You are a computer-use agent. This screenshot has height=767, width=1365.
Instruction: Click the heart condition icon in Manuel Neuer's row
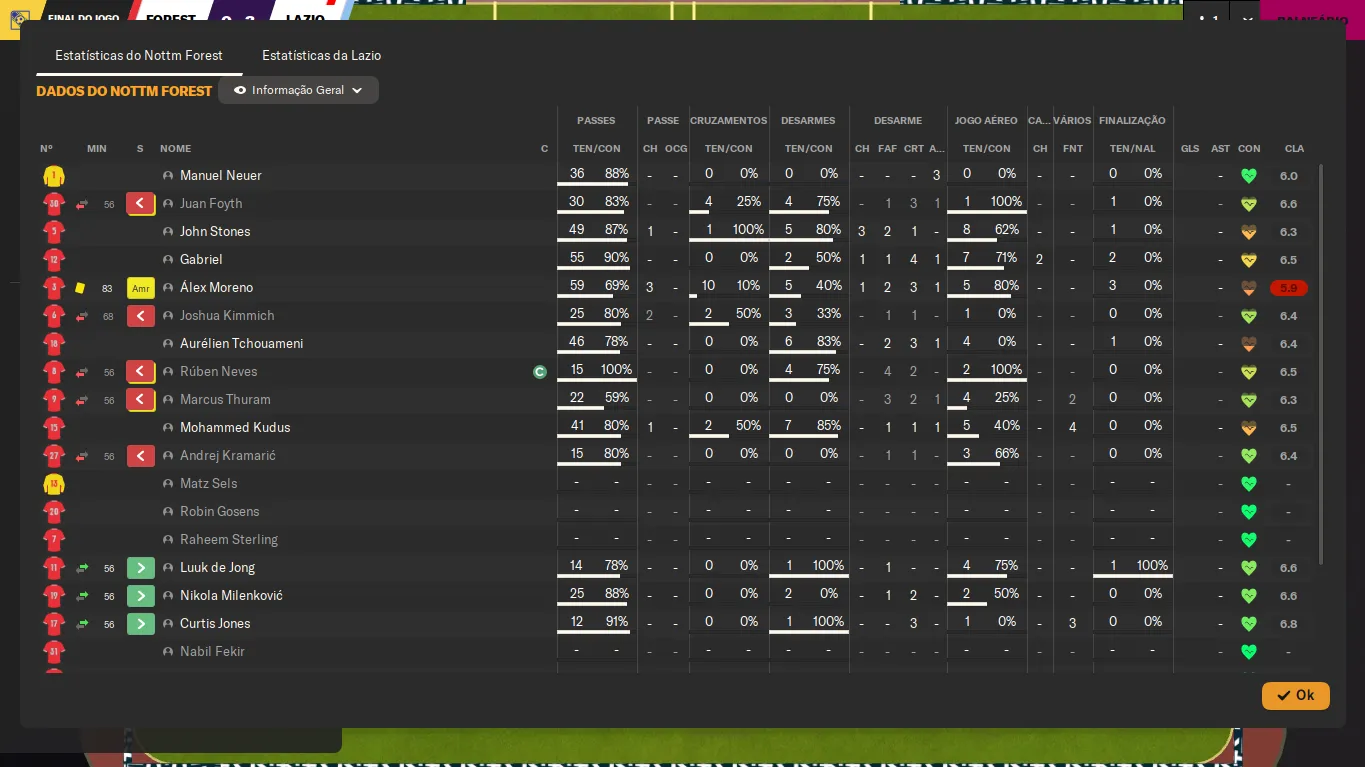click(x=1248, y=176)
